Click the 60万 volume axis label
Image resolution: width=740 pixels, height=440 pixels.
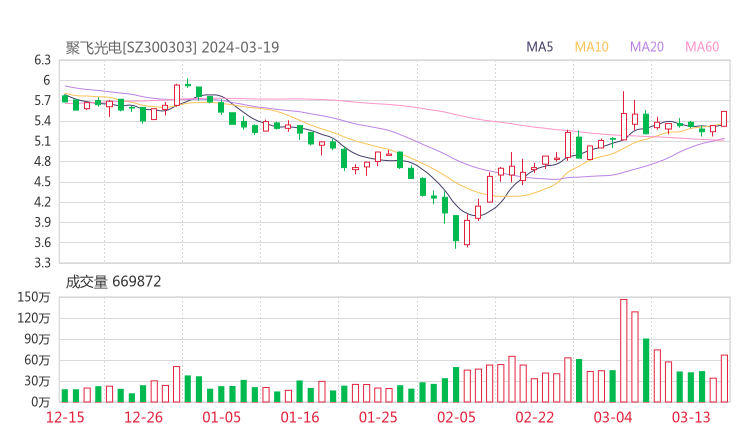click(38, 360)
